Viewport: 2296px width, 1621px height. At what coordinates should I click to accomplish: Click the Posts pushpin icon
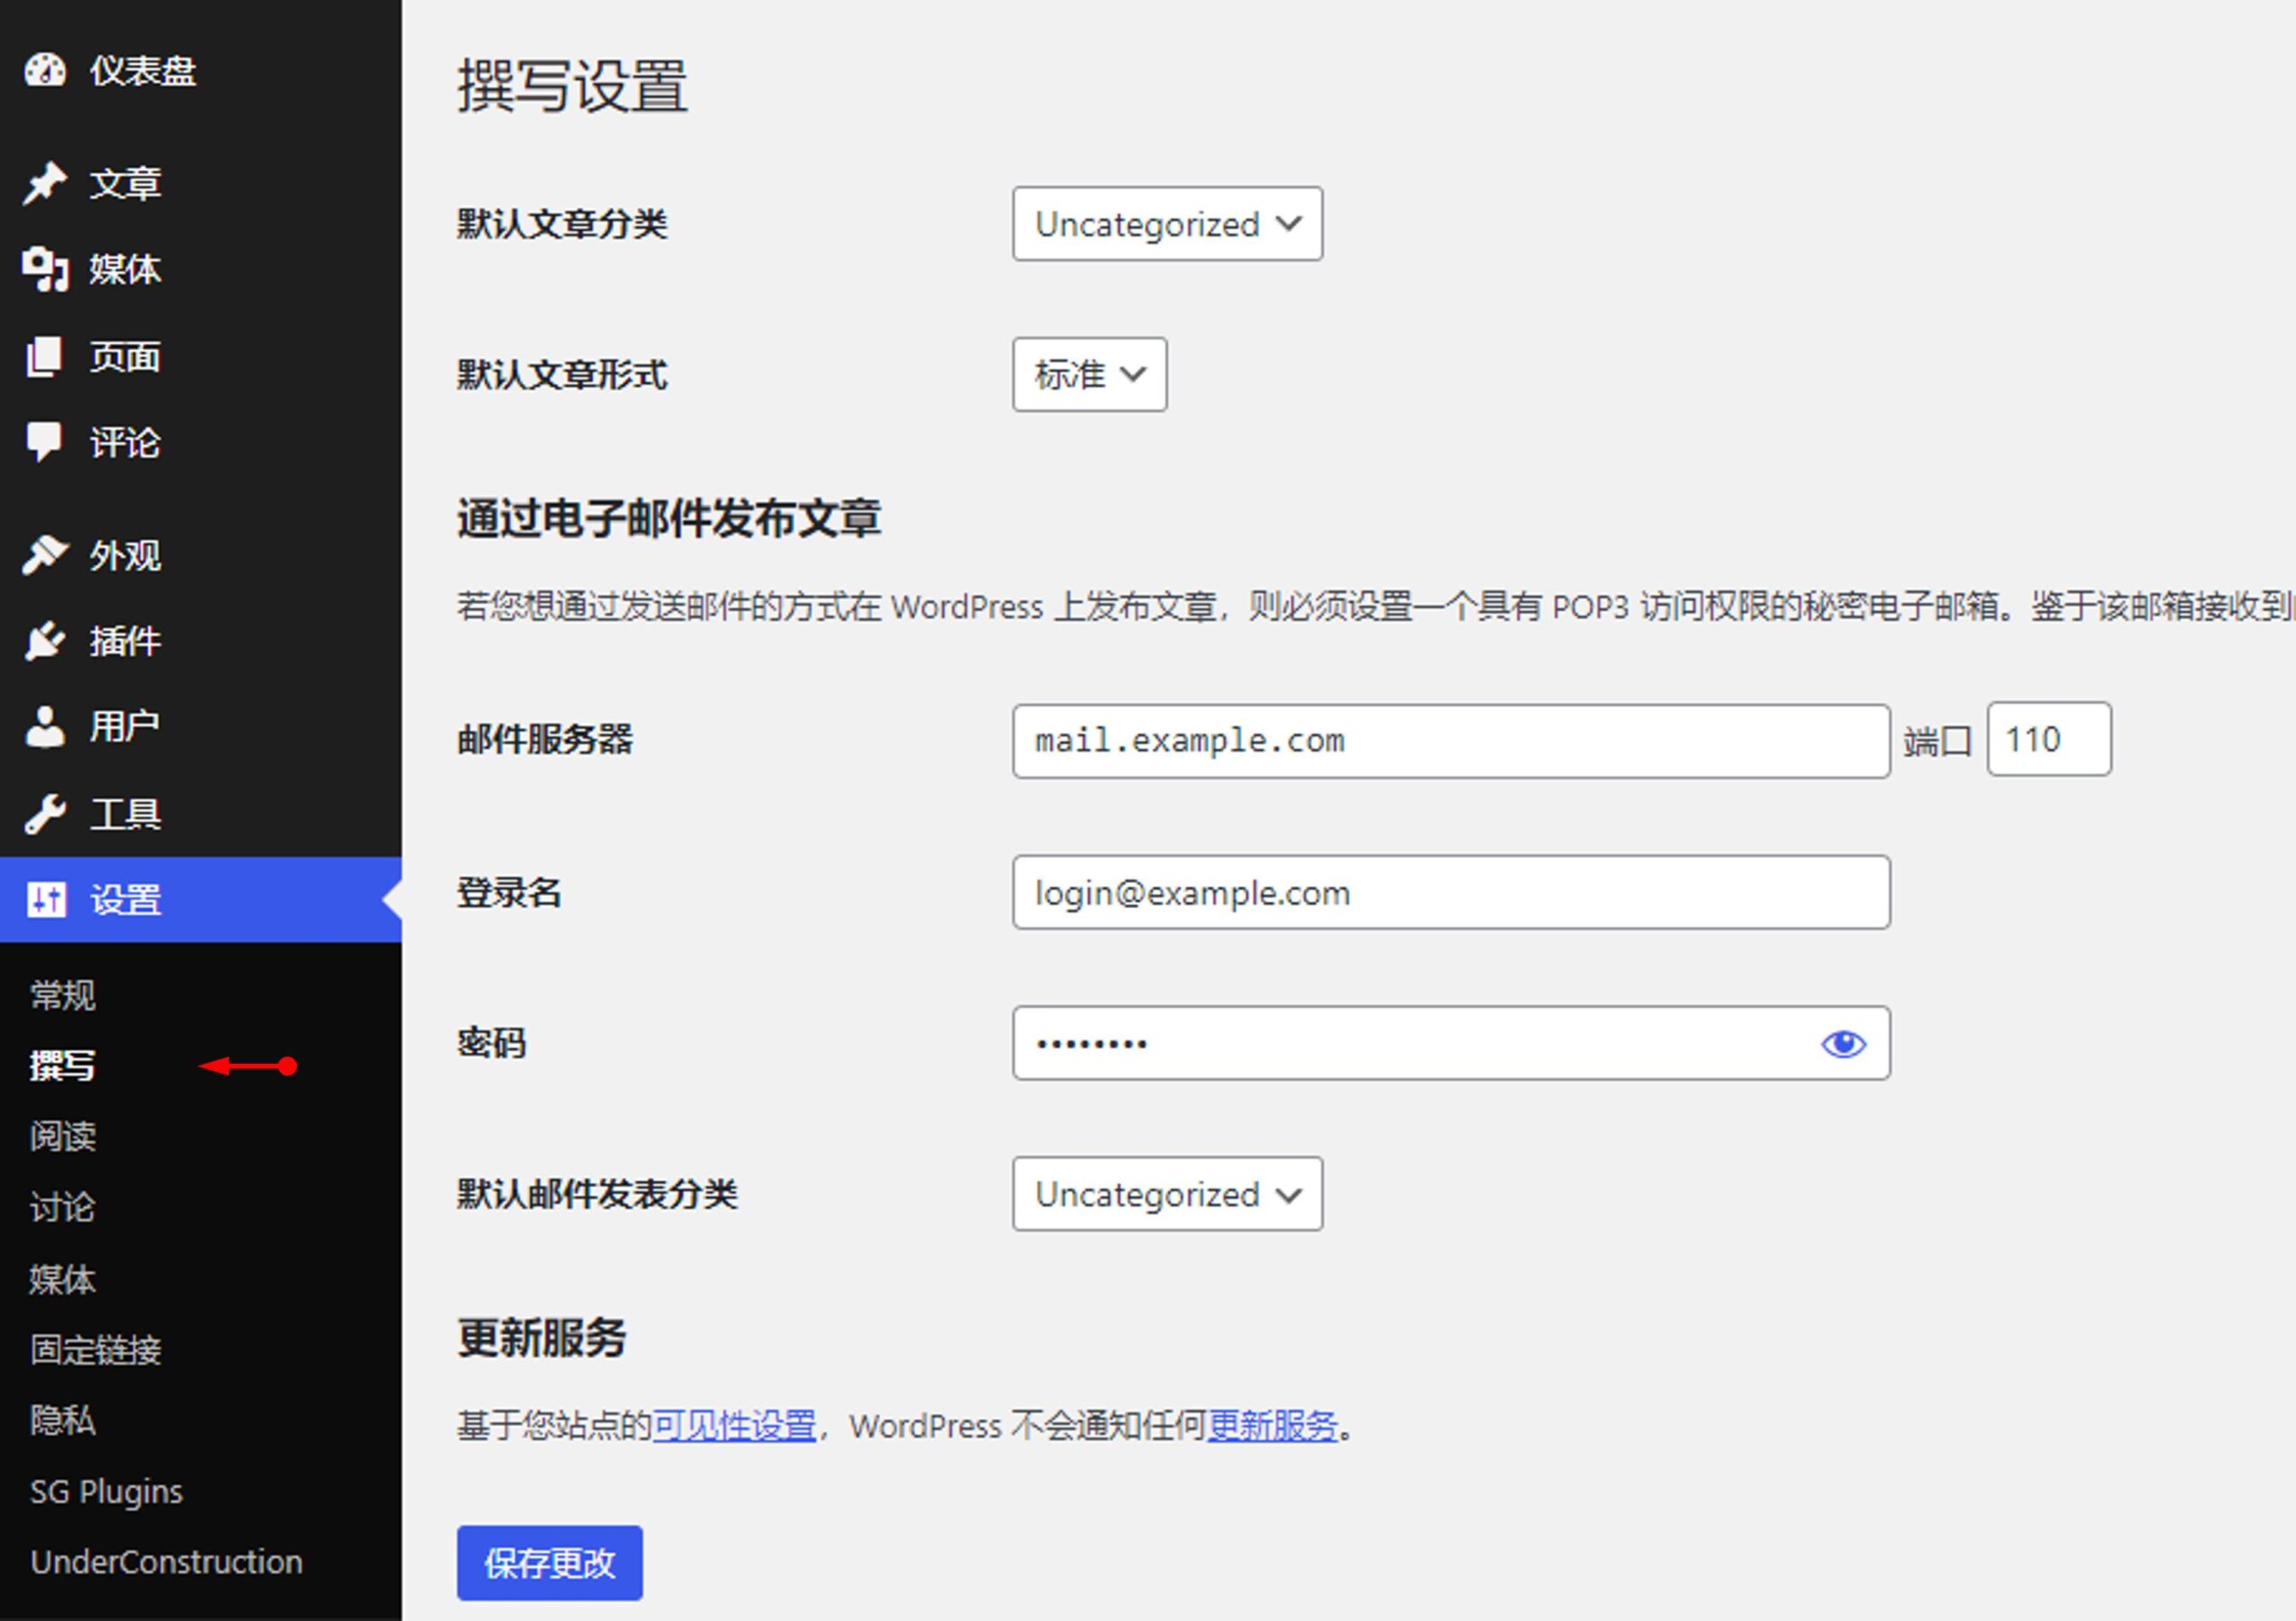coord(45,184)
